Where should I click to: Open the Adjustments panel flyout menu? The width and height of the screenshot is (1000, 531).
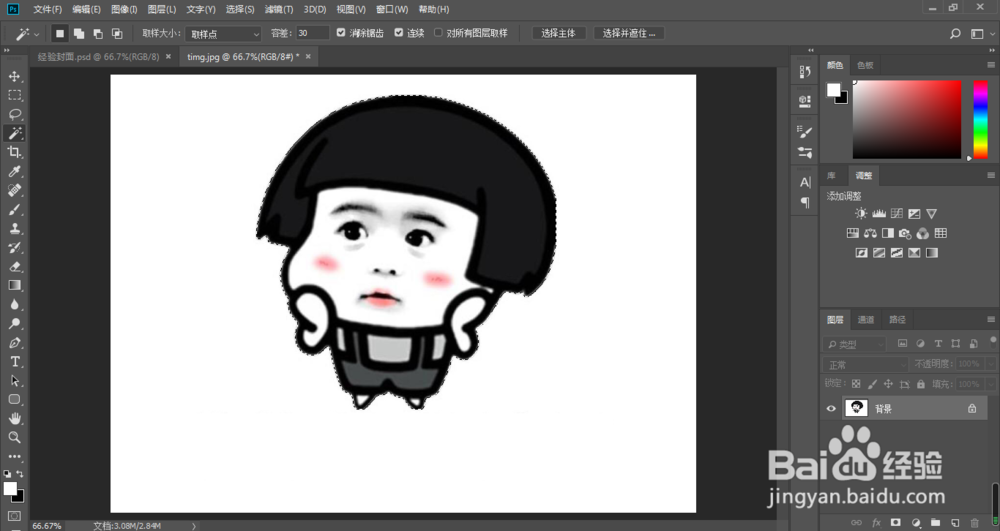click(990, 175)
